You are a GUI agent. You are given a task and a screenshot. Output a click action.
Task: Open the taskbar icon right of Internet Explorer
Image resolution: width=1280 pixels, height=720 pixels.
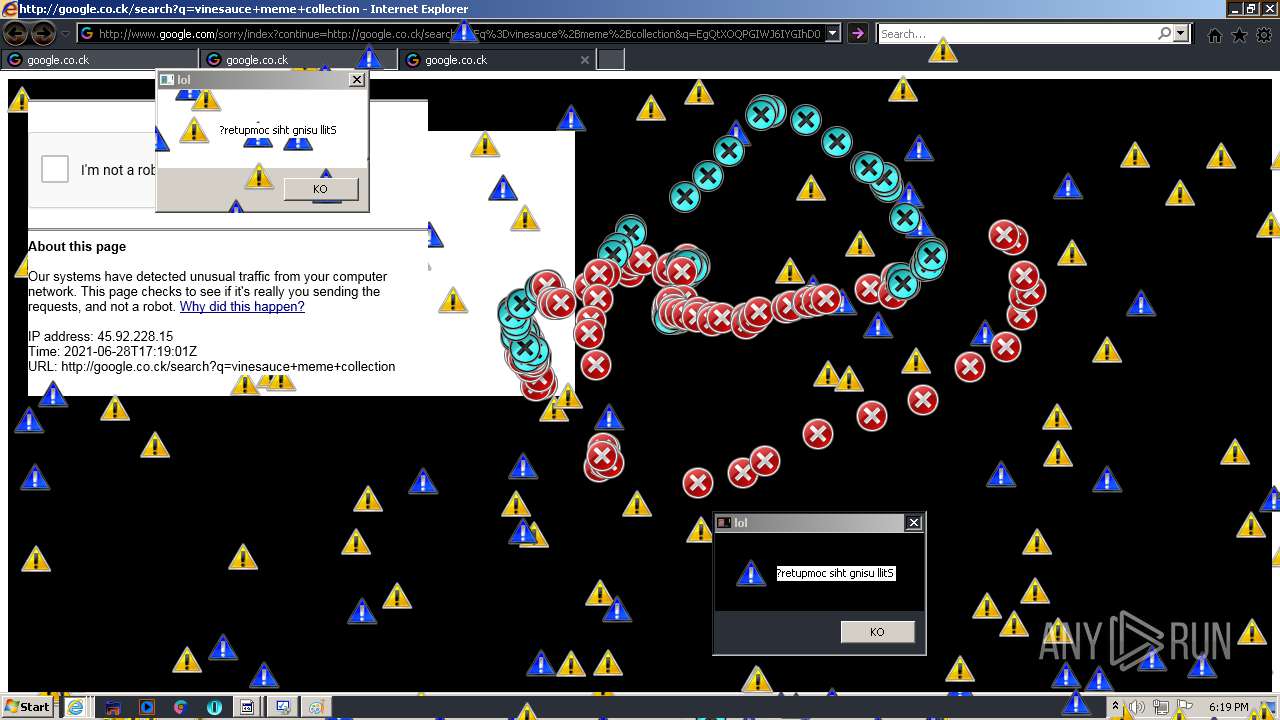pyautogui.click(x=113, y=707)
